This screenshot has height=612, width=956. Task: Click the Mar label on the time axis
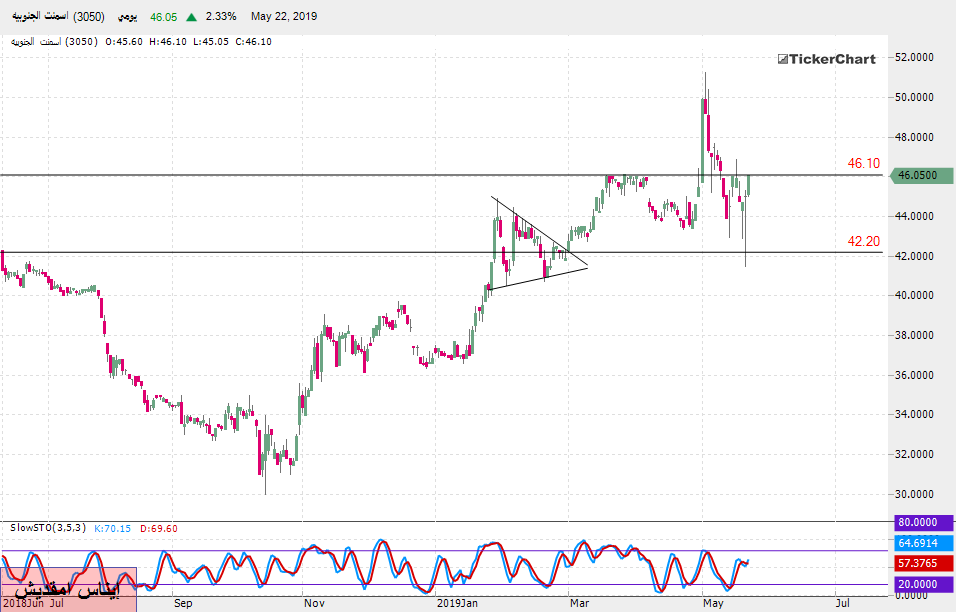pyautogui.click(x=580, y=603)
